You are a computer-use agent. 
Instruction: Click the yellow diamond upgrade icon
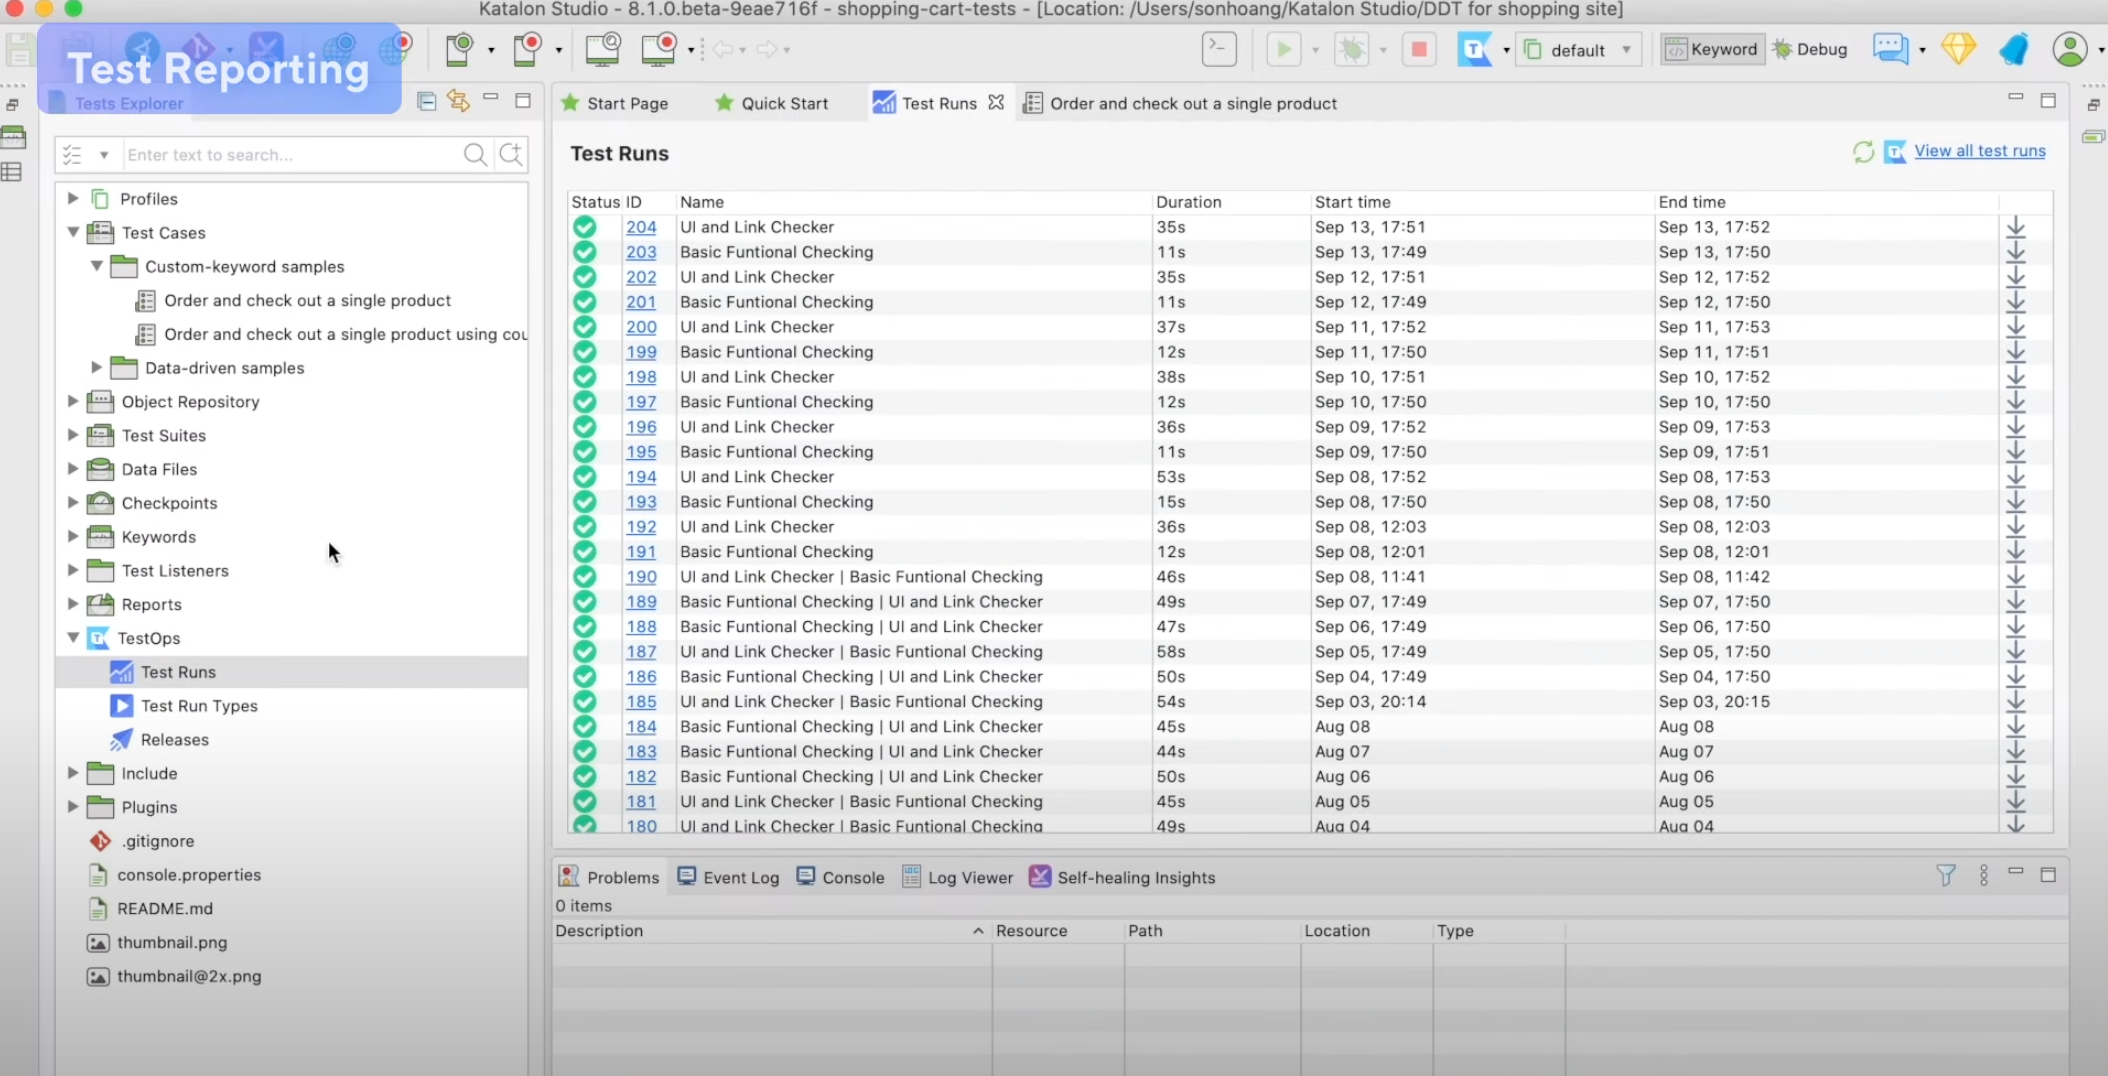[x=1958, y=49]
